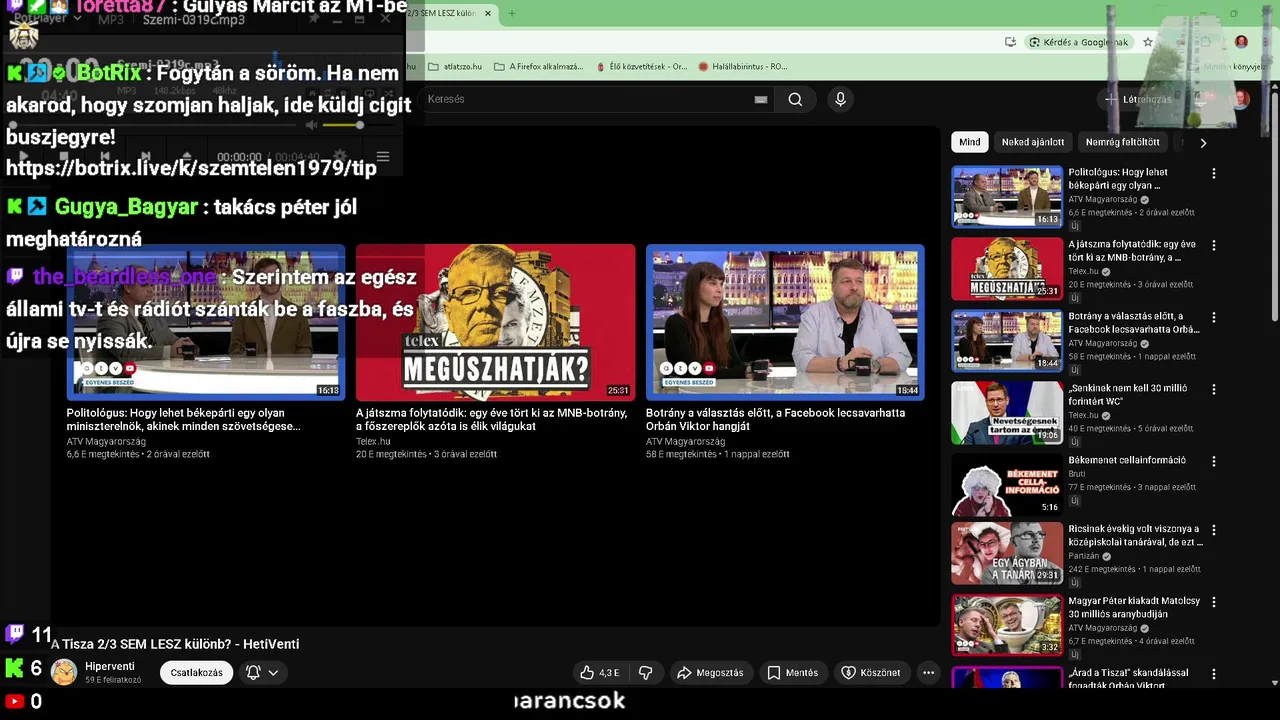Open options menu for Senkinek nem kell video
Viewport: 1280px width, 720px height.
point(1214,389)
